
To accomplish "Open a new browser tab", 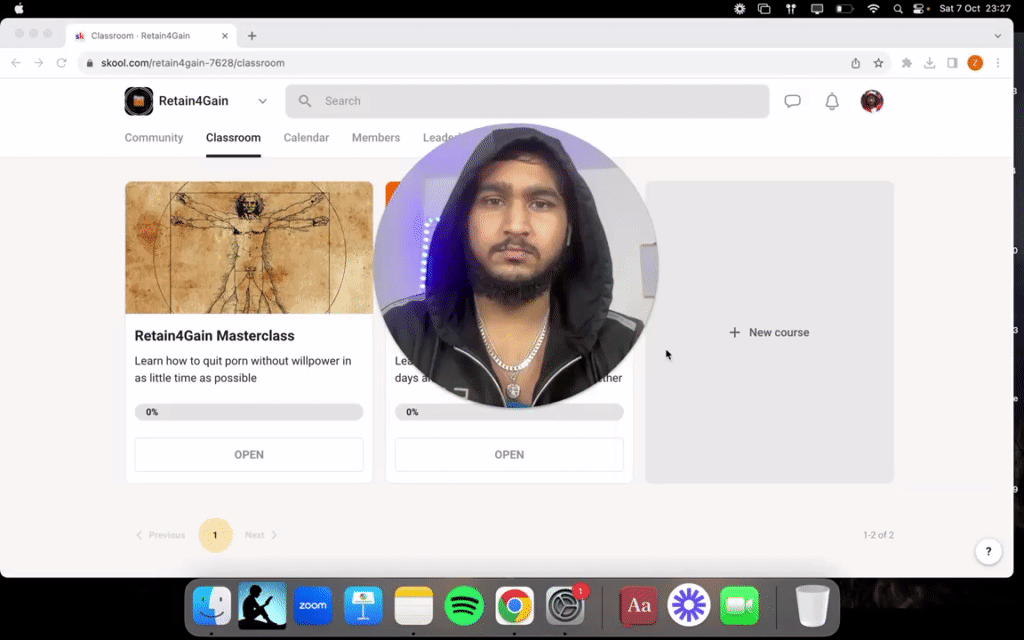I will (x=251, y=36).
